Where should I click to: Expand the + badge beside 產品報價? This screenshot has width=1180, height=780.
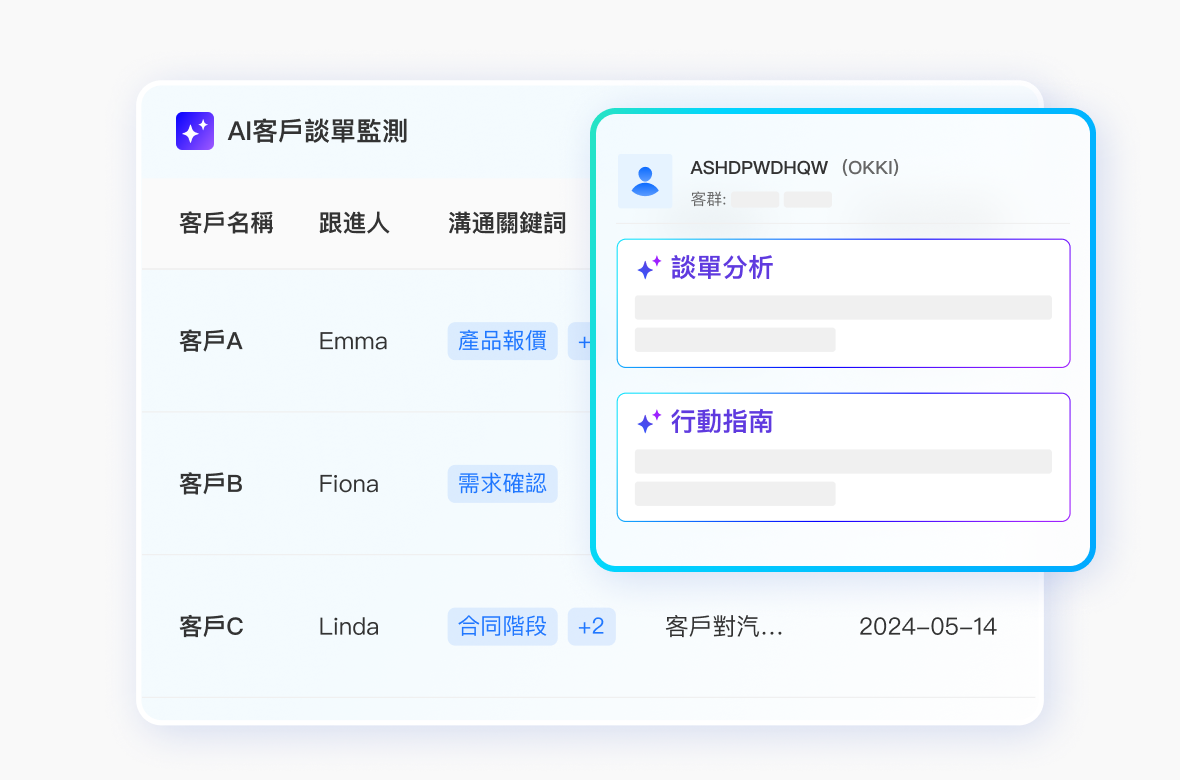(x=584, y=341)
